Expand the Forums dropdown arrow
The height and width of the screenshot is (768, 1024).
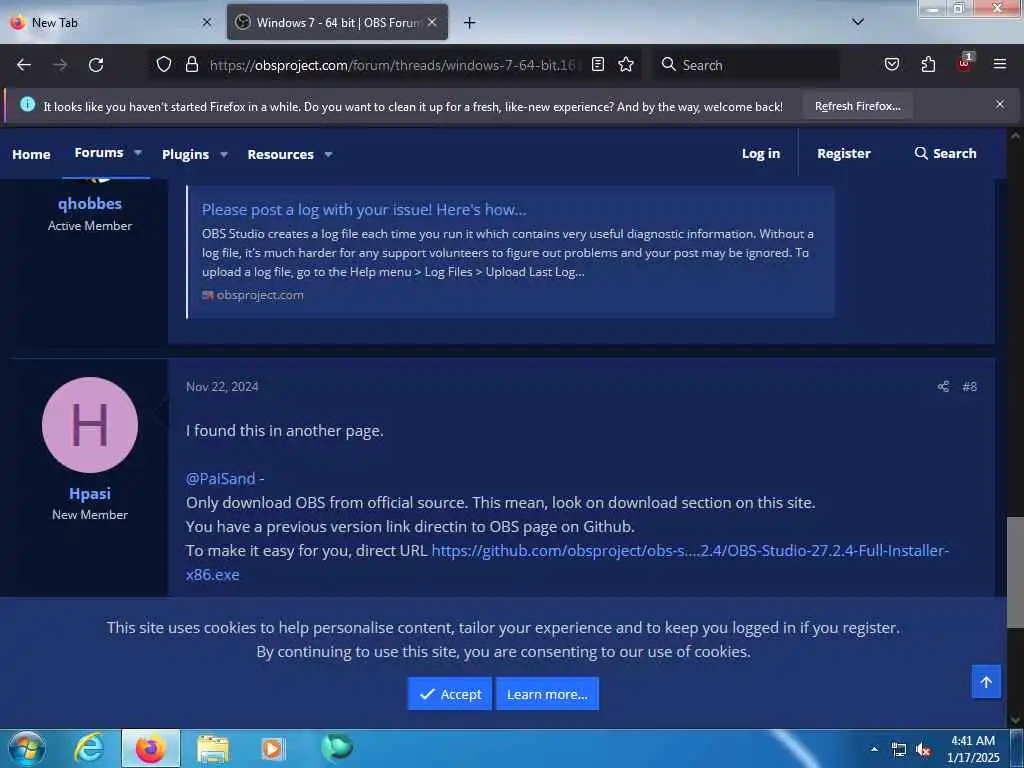(x=138, y=153)
